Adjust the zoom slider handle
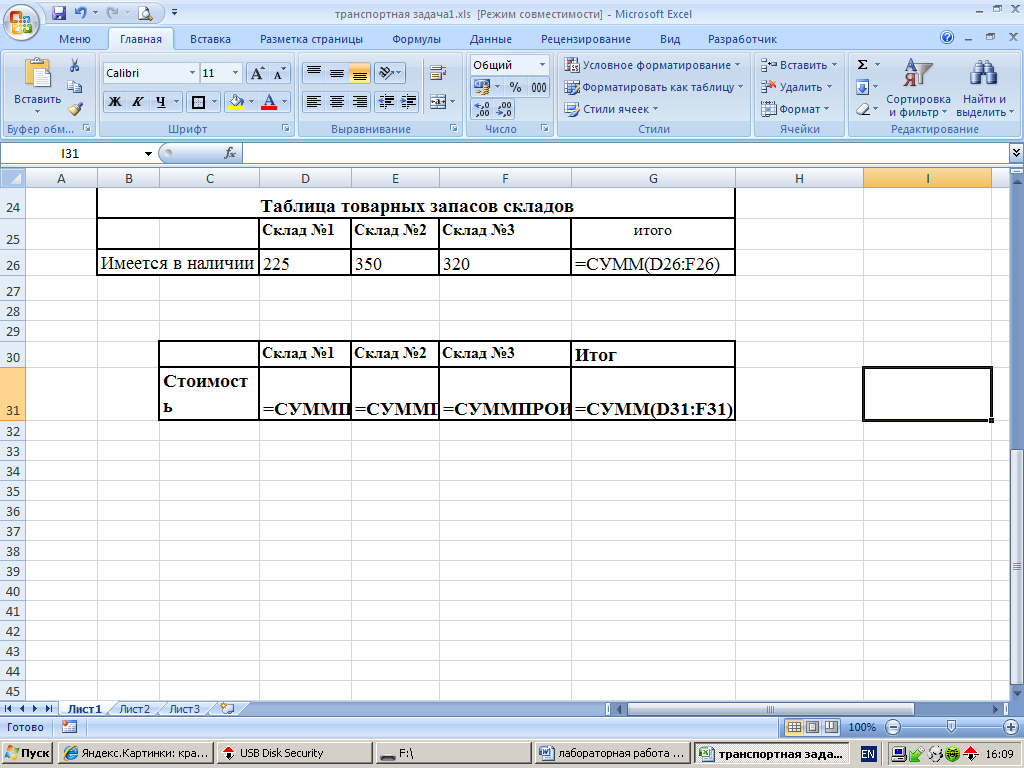Viewport: 1024px width, 768px height. [x=951, y=726]
